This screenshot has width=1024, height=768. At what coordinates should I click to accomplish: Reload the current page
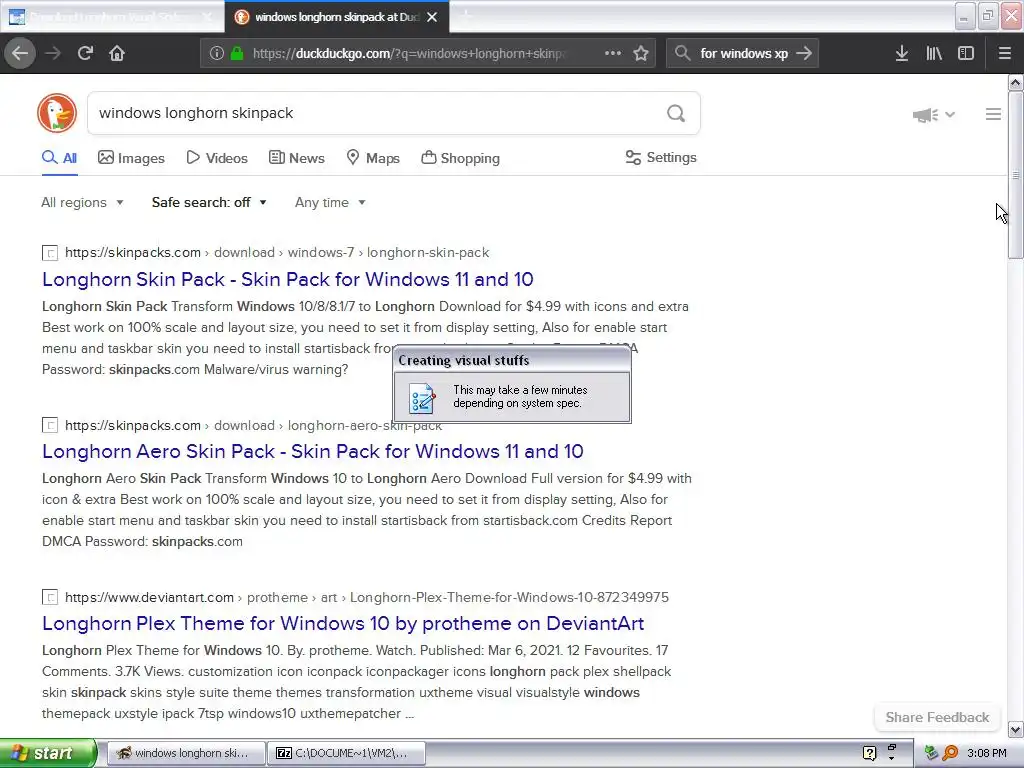(85, 54)
